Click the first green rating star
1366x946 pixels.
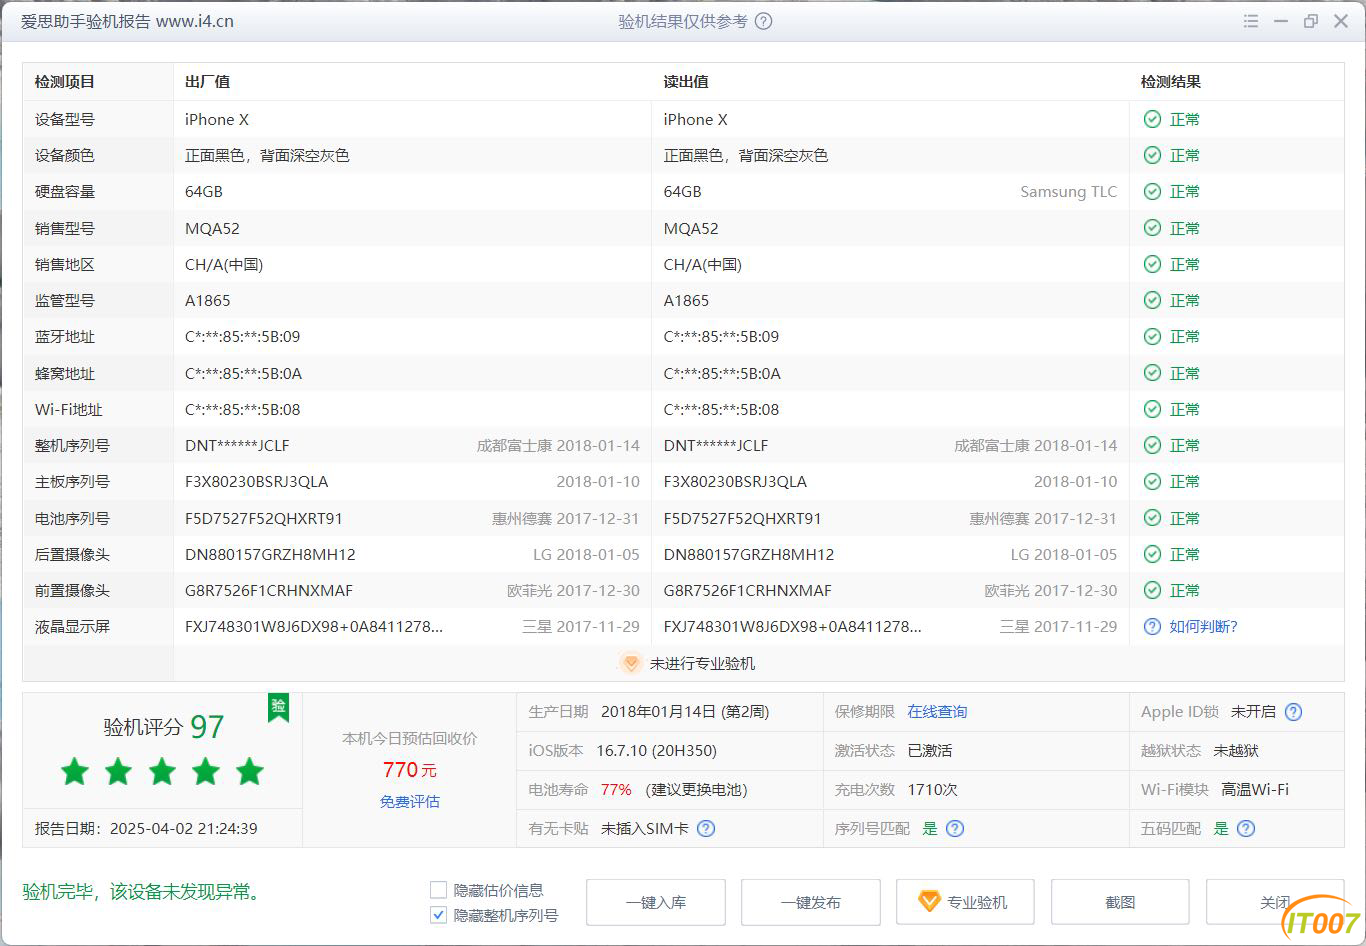75,771
